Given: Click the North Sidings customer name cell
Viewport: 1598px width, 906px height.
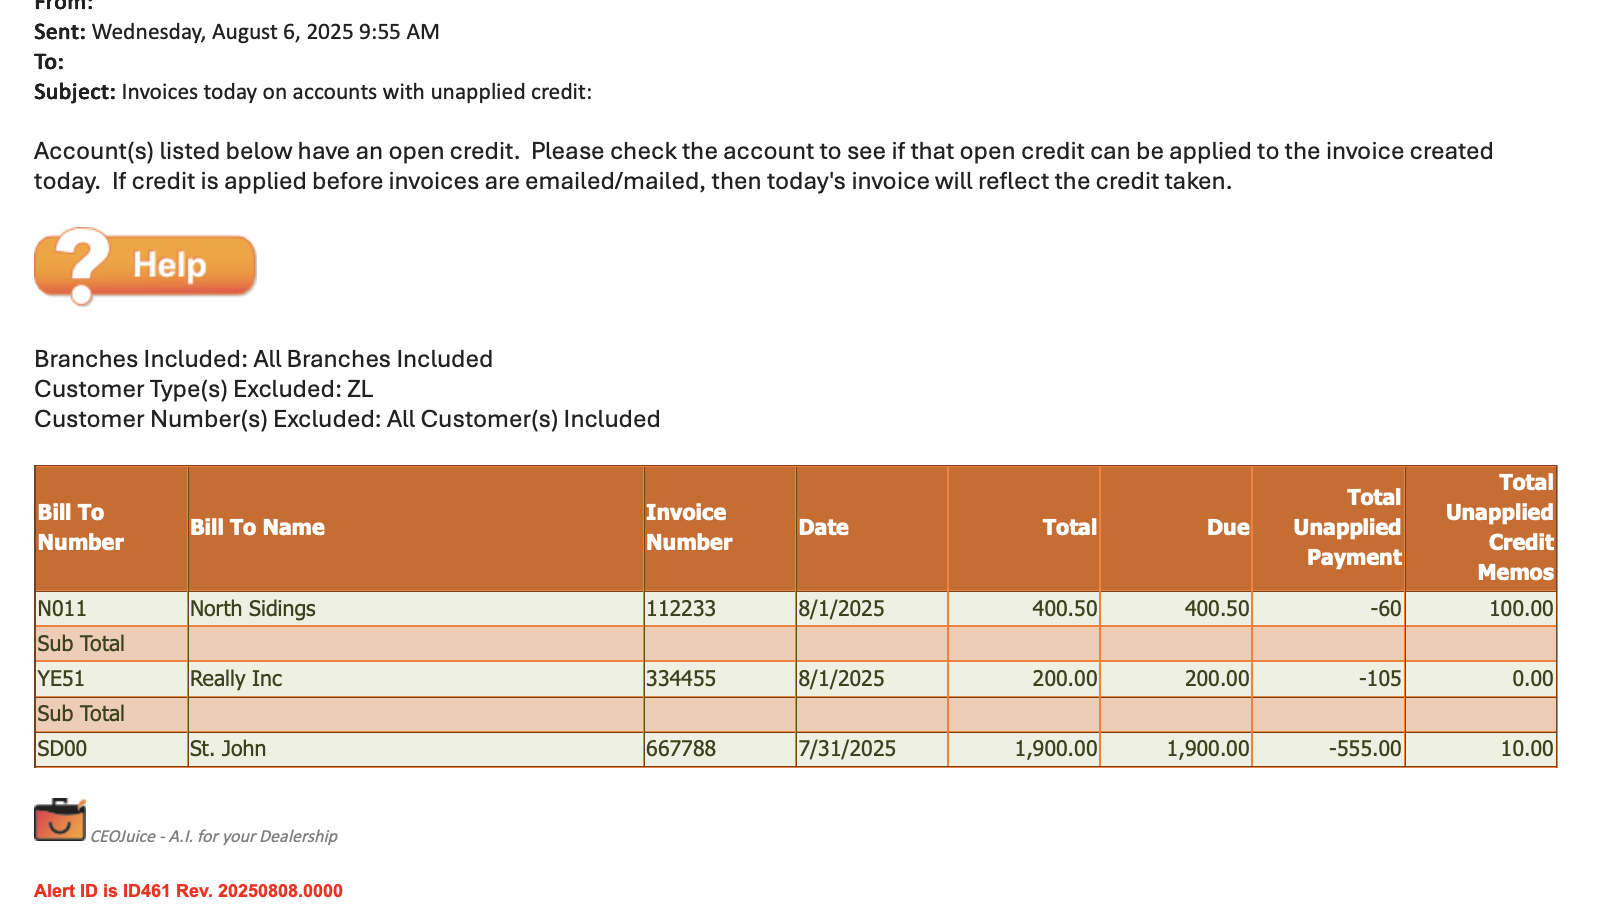Looking at the screenshot, I should pos(416,609).
